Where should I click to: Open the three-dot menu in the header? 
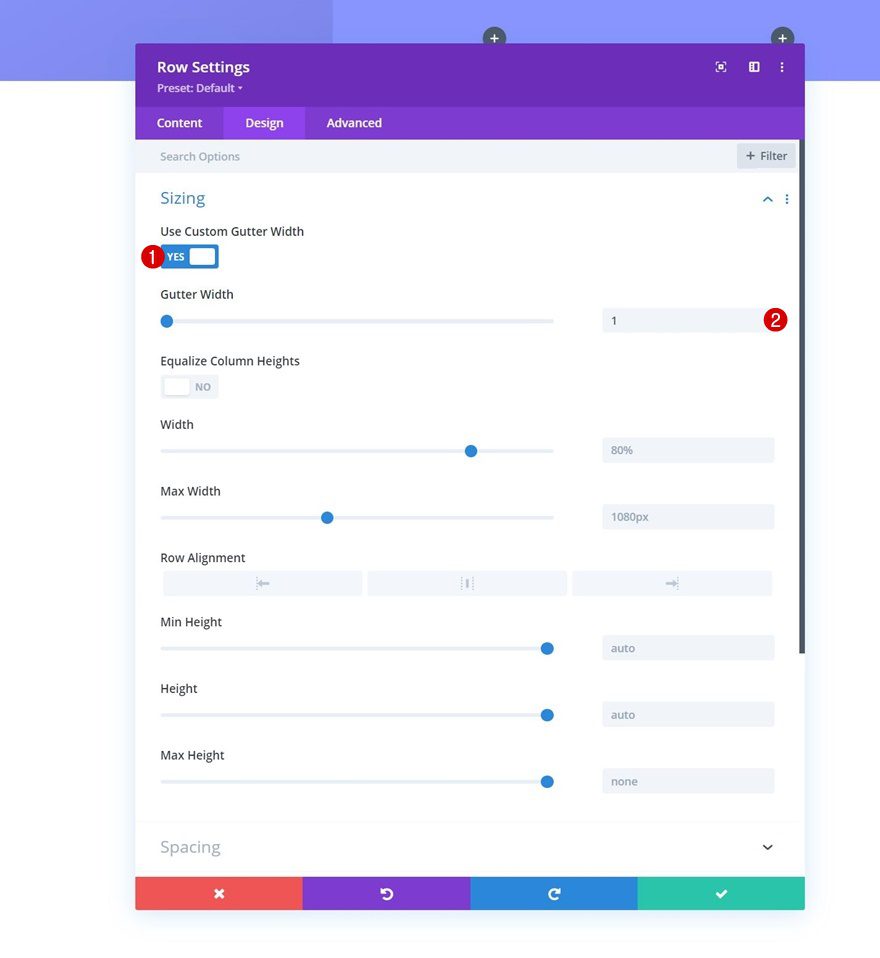click(782, 67)
